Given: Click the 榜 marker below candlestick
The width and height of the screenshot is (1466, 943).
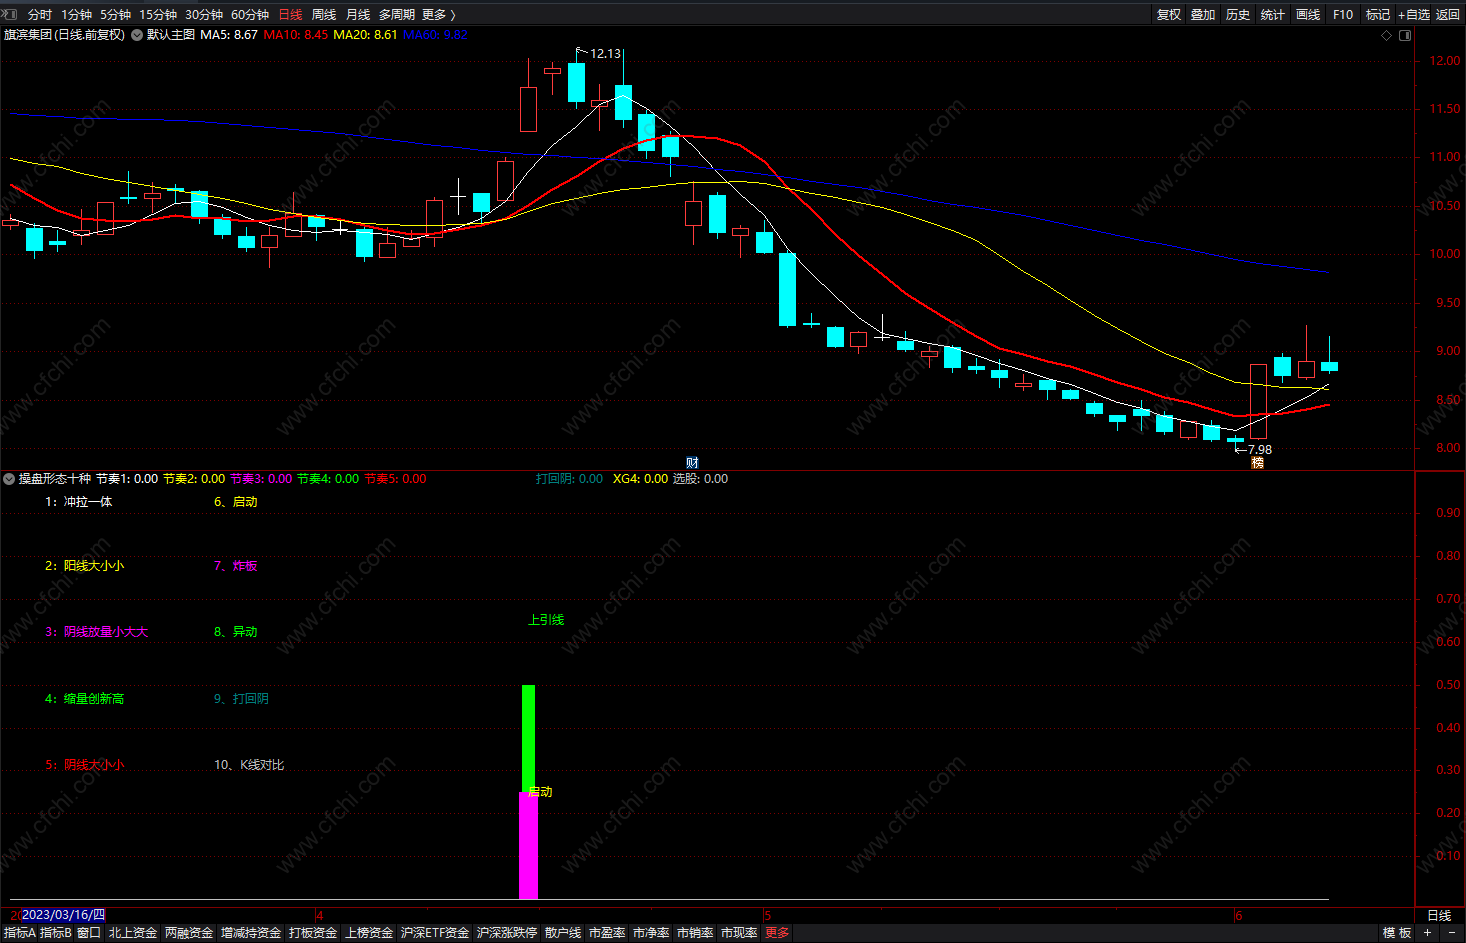Looking at the screenshot, I should (1257, 462).
